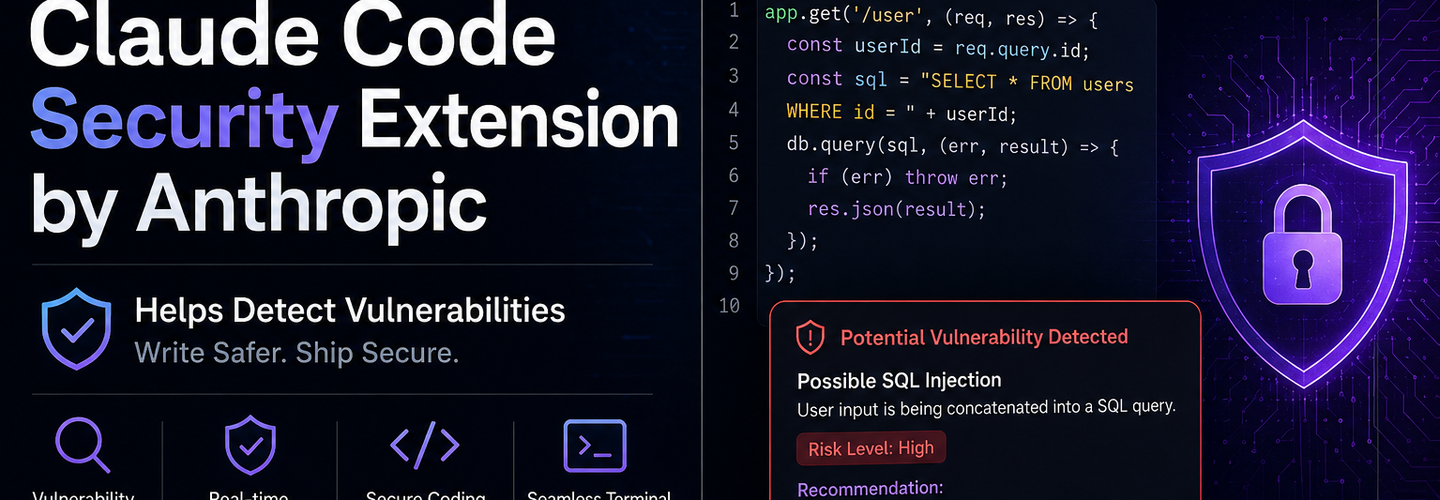Click the Recommendation: label
Viewport: 1440px width, 500px height.
pos(870,489)
